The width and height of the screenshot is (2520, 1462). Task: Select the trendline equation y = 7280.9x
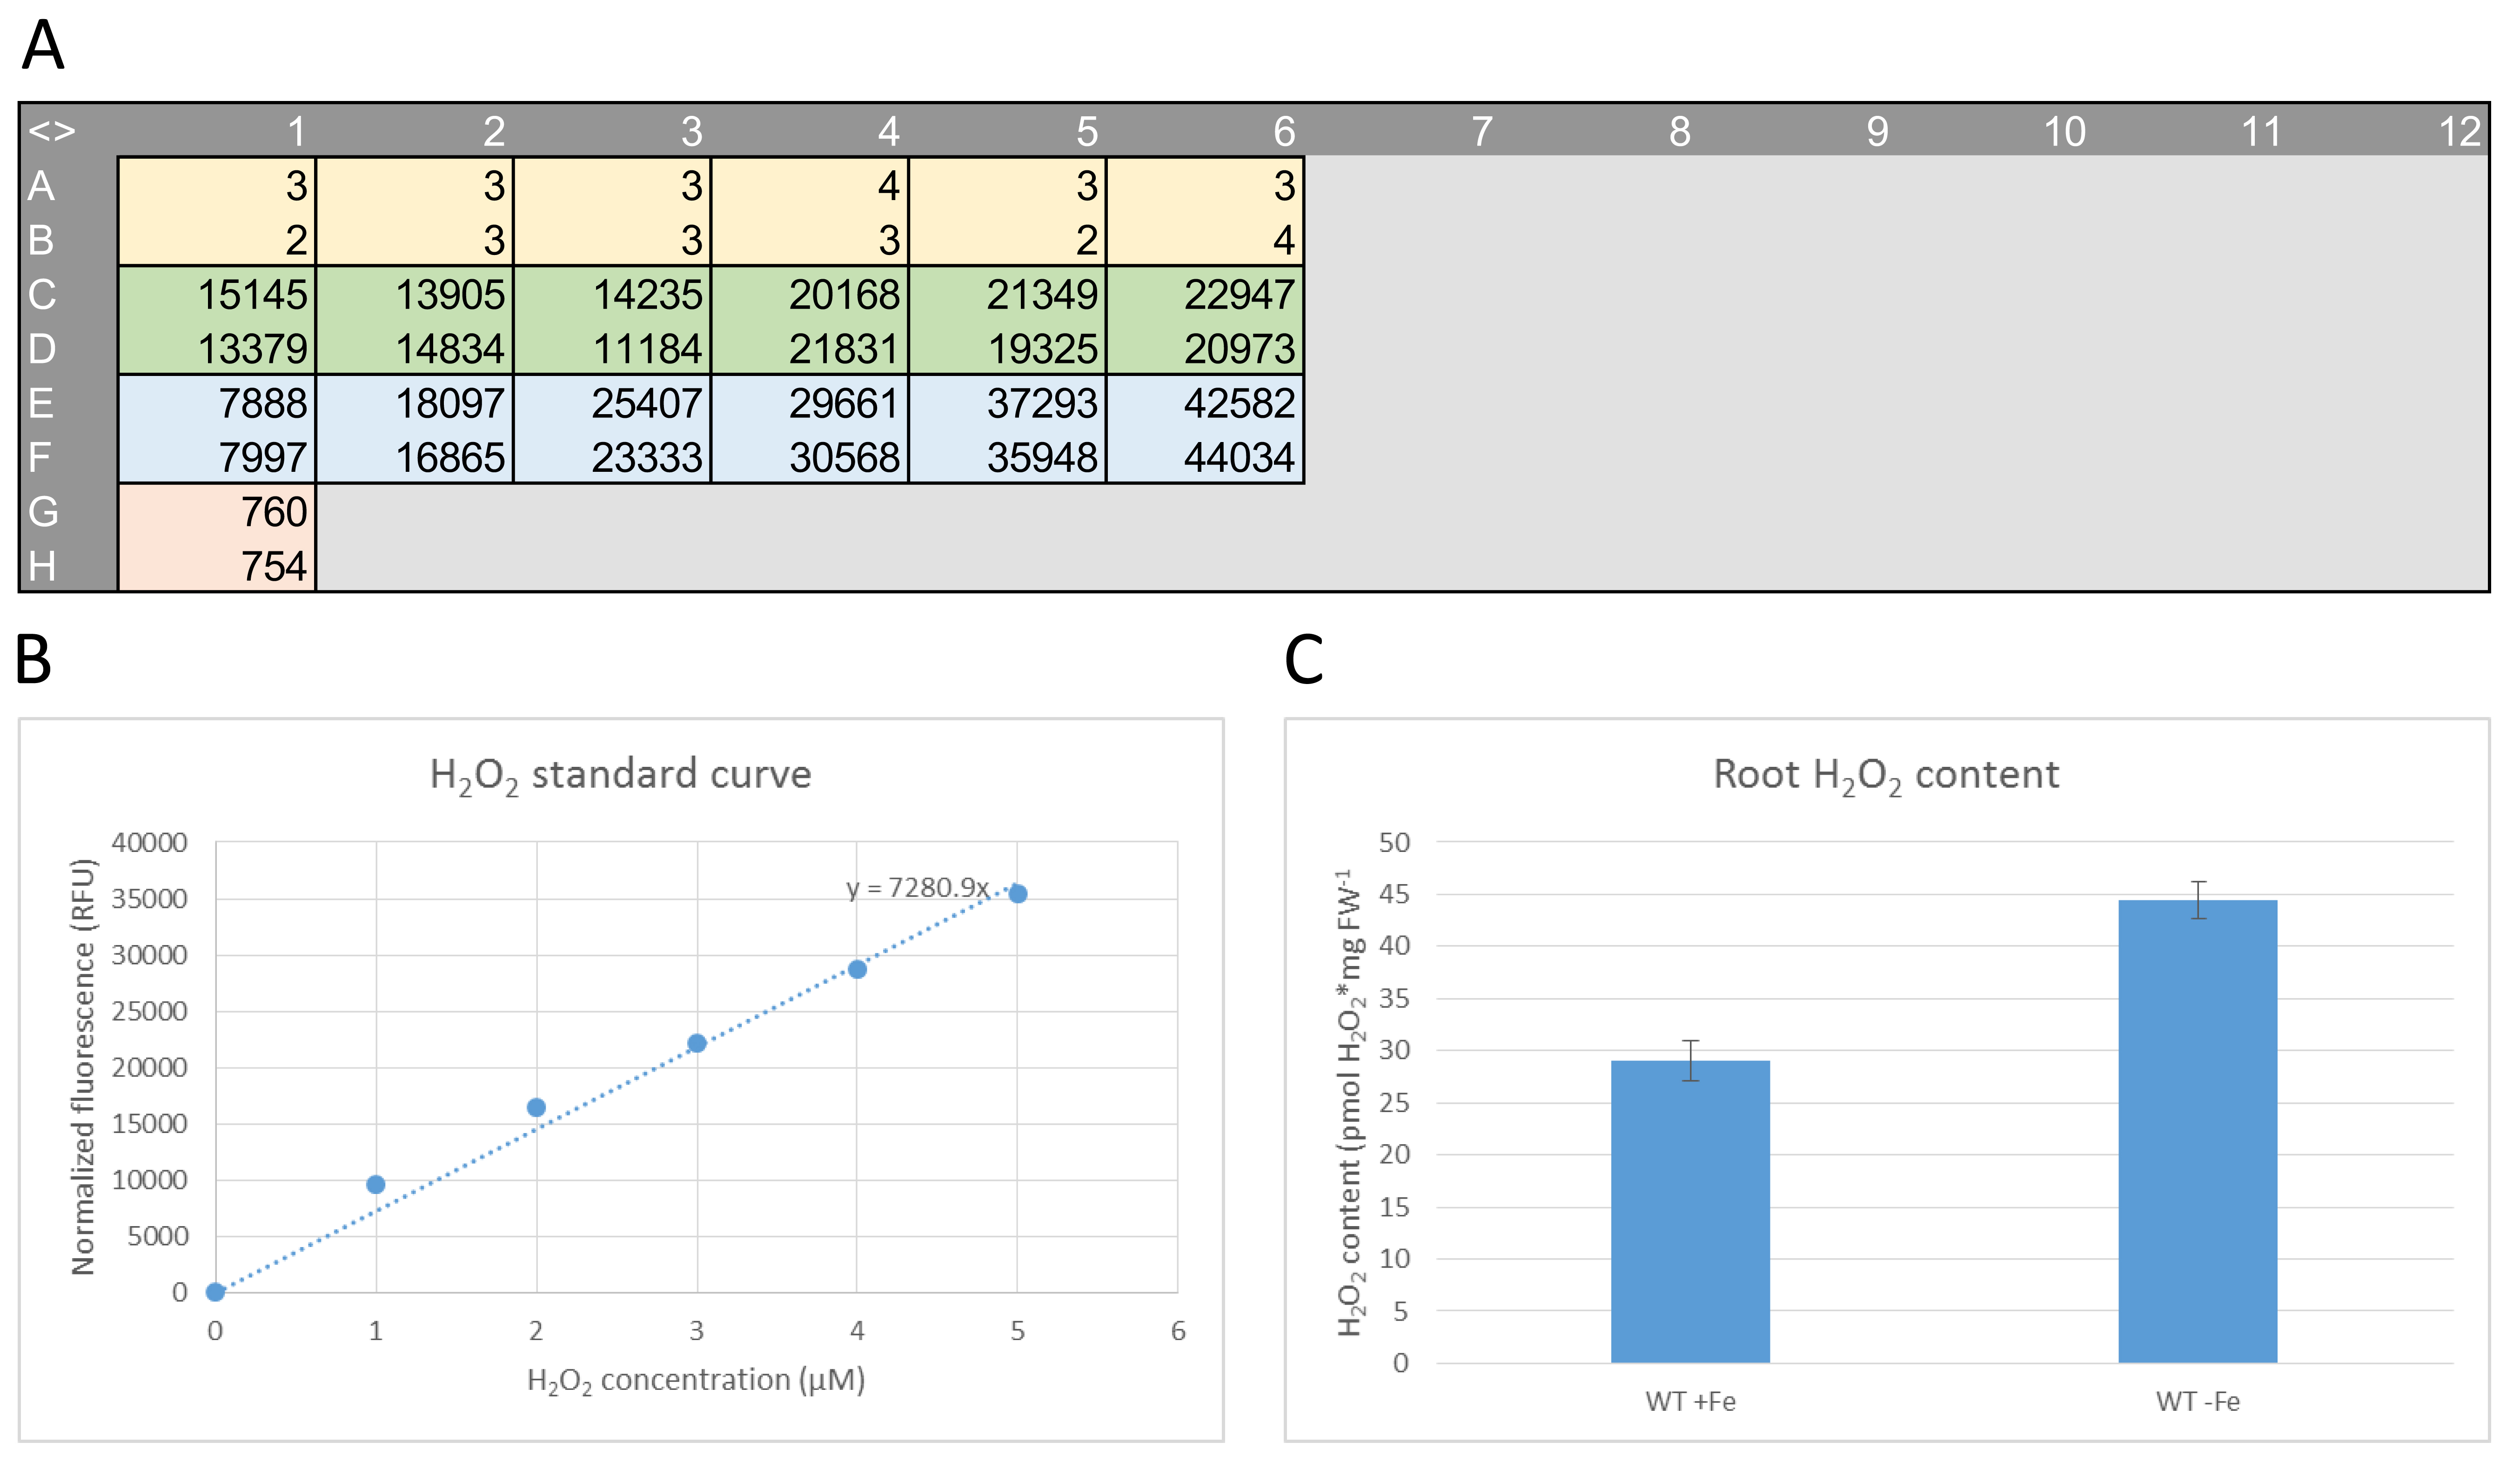pyautogui.click(x=917, y=888)
